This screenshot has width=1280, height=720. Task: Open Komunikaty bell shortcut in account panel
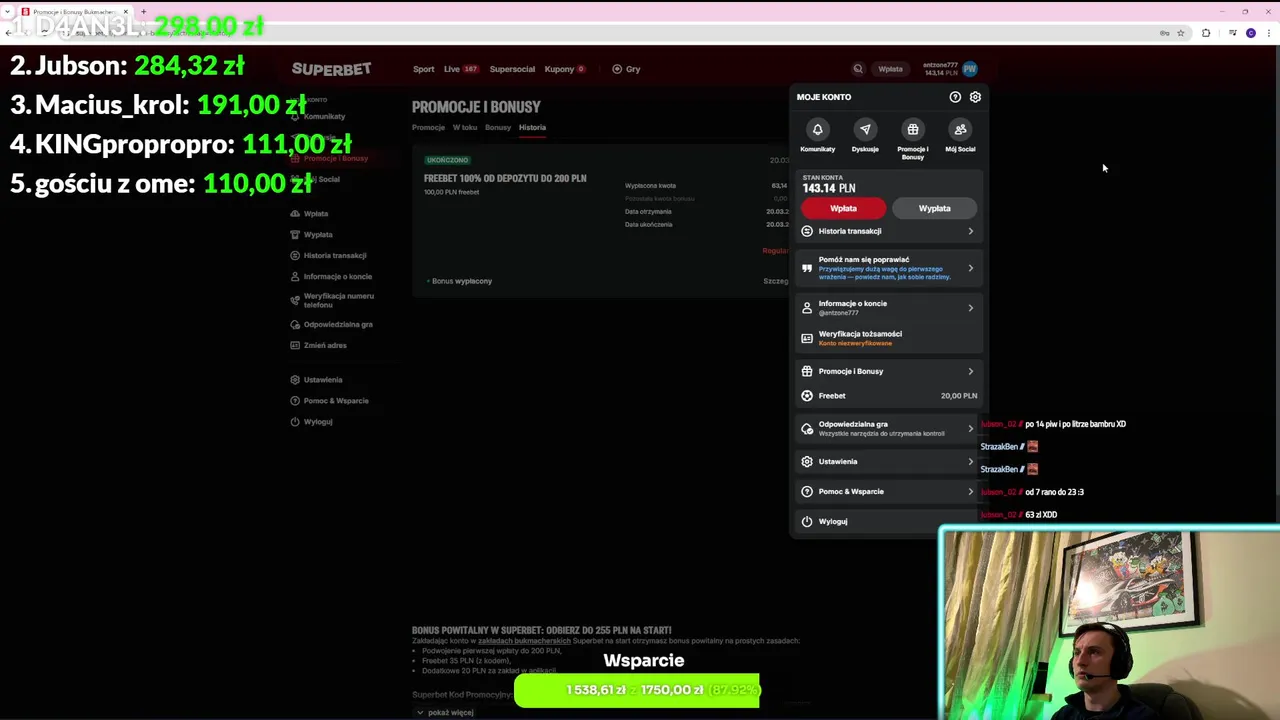click(817, 129)
